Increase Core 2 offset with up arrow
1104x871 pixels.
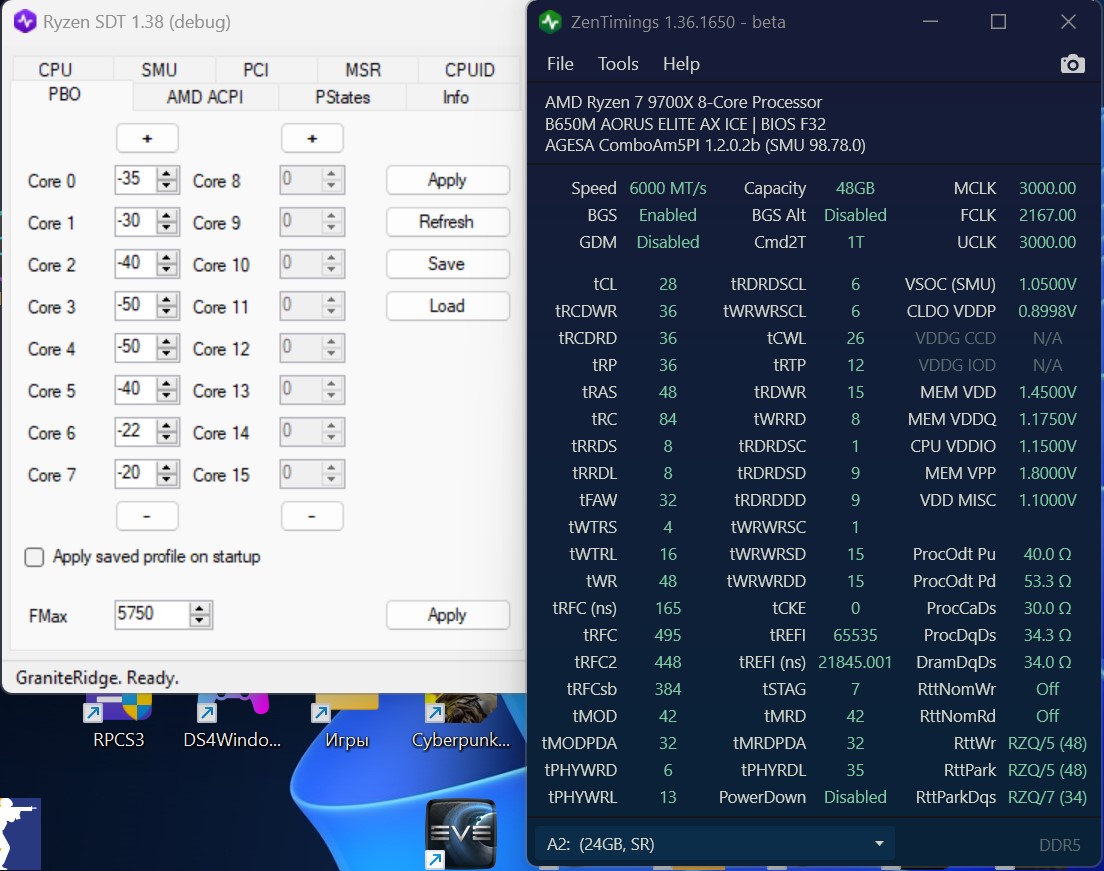click(x=167, y=258)
